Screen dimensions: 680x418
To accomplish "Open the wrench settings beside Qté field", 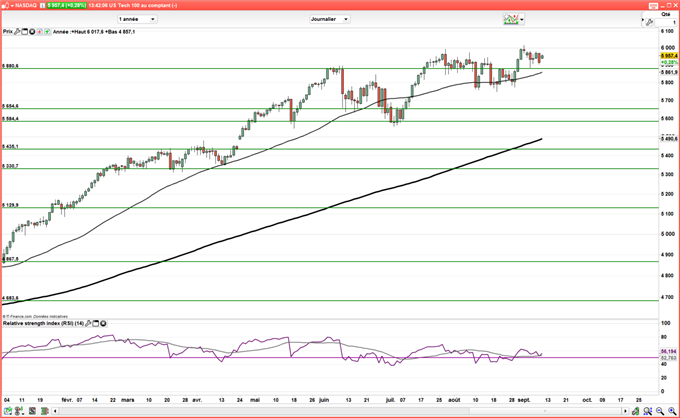I will point(649,22).
